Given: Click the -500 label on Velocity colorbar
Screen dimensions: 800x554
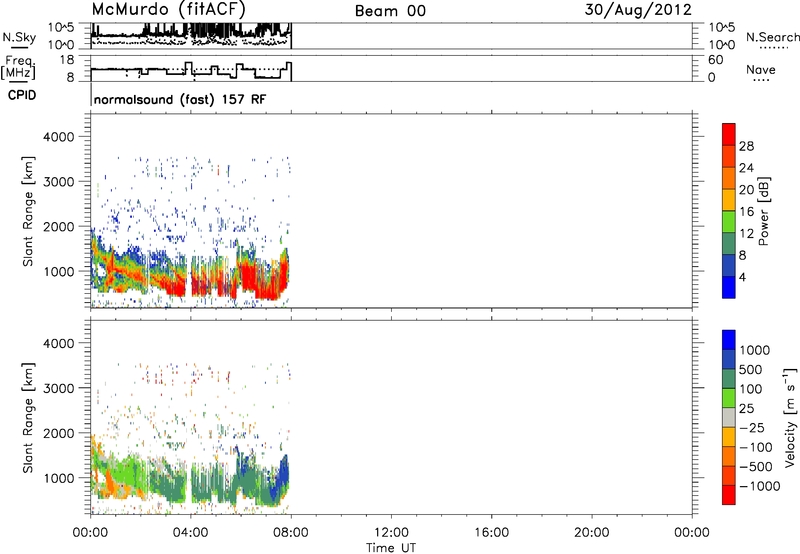Looking at the screenshot, I should 756,467.
